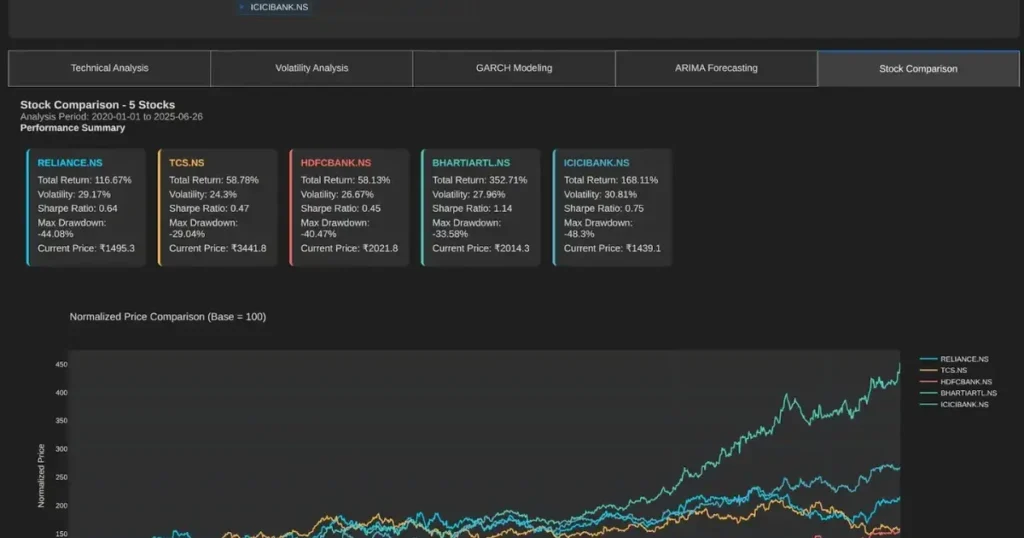Toggle ICICIBANK.NS in the chart legend
The width and height of the screenshot is (1024, 538).
click(964, 404)
